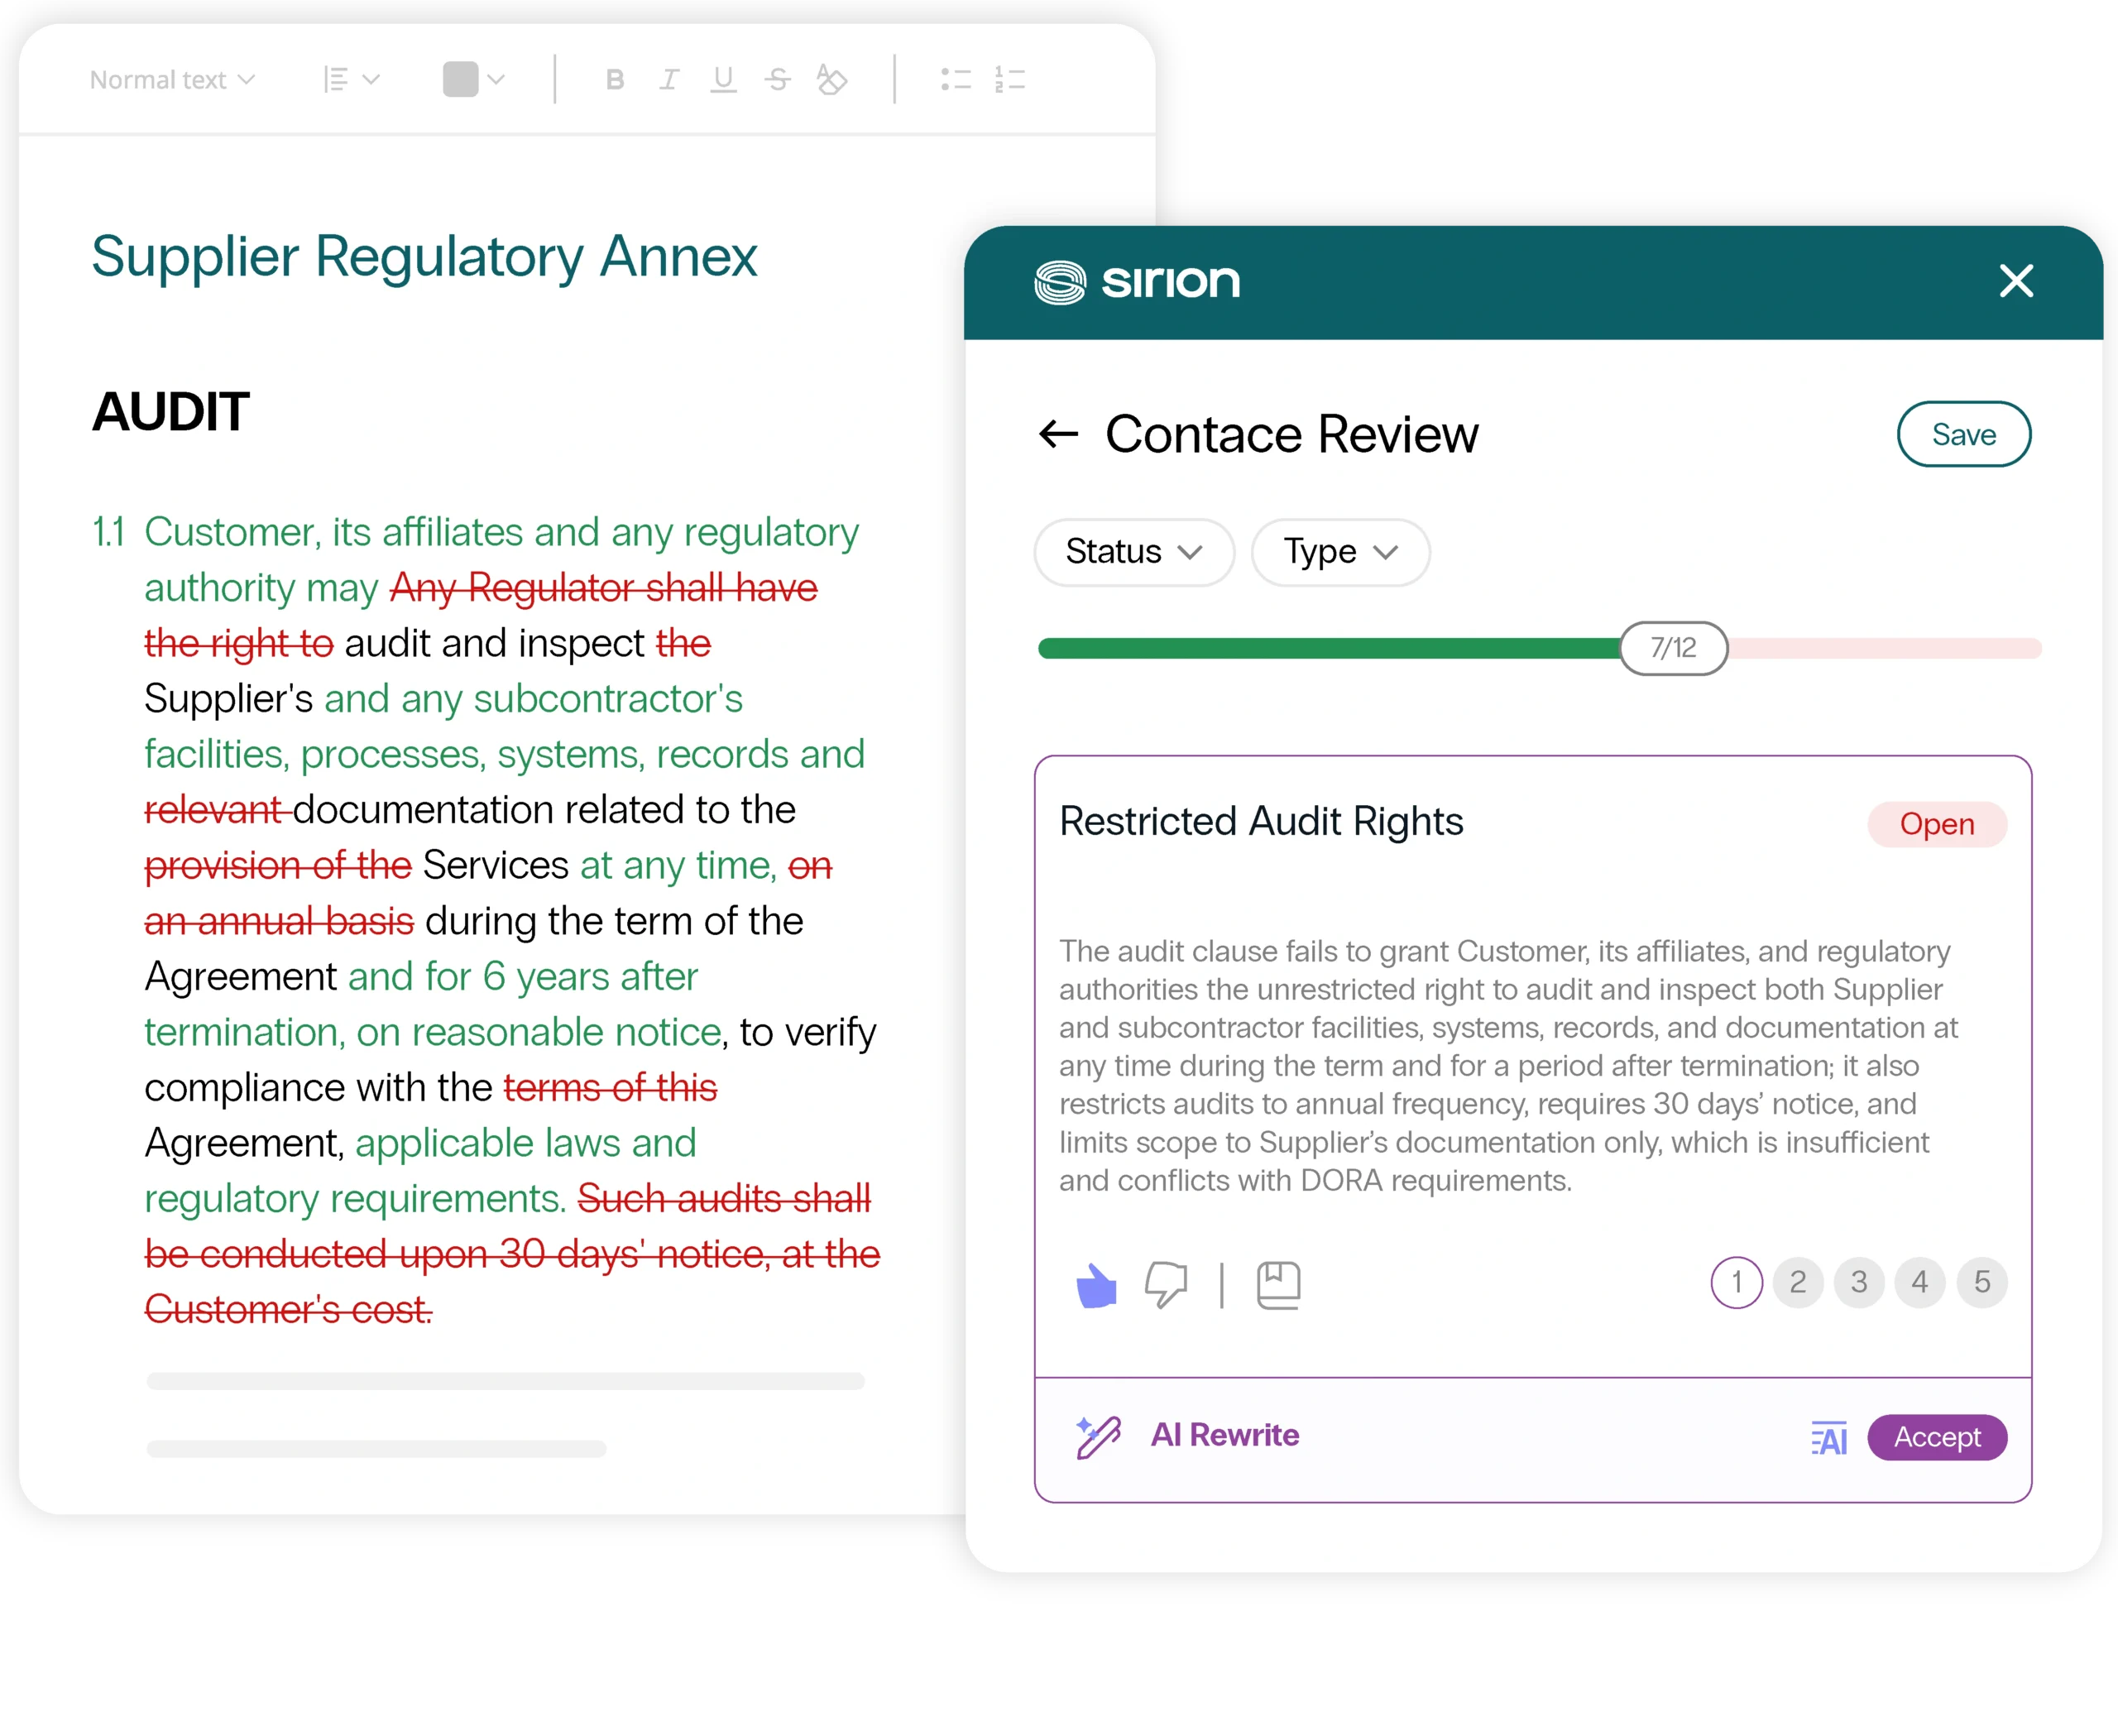Toggle the thumbs down feedback

click(1166, 1285)
